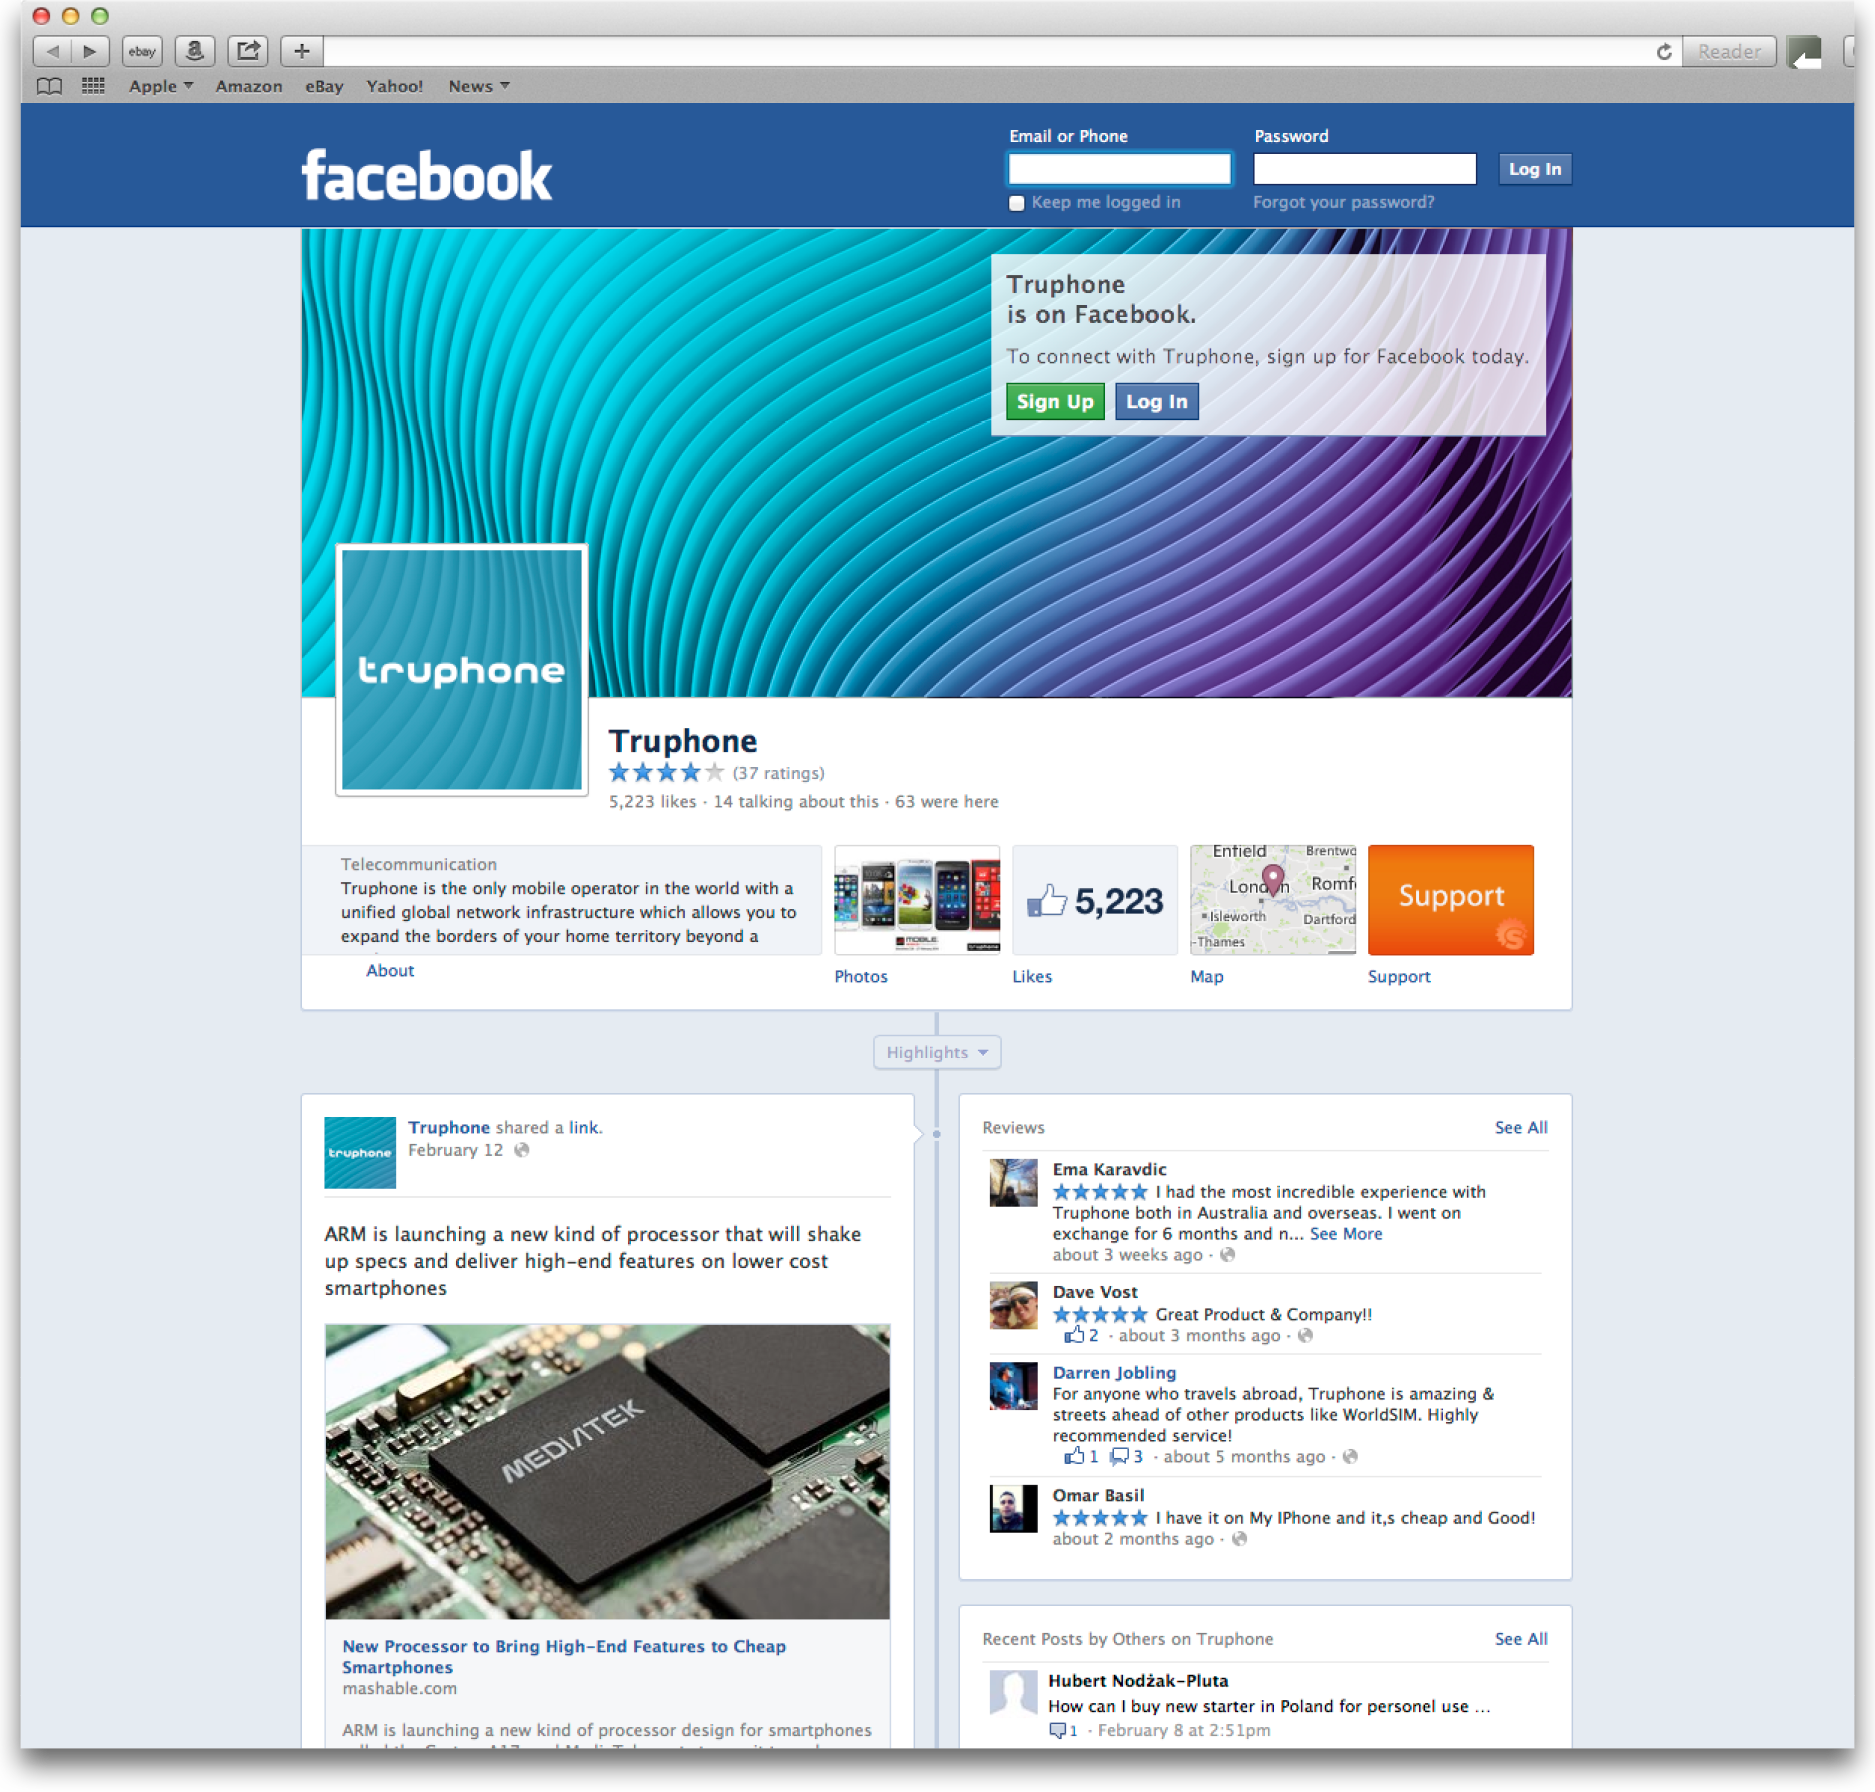Open the orange Support tile
This screenshot has width=1875, height=1792.
click(x=1451, y=900)
